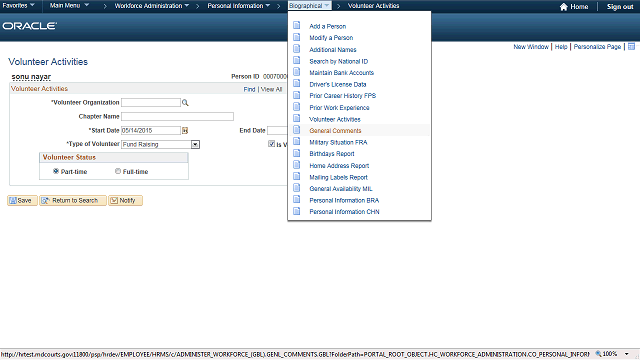This screenshot has width=640, height=360.
Task: Open the Volunteer Organization lookup magnifier
Action: point(185,102)
